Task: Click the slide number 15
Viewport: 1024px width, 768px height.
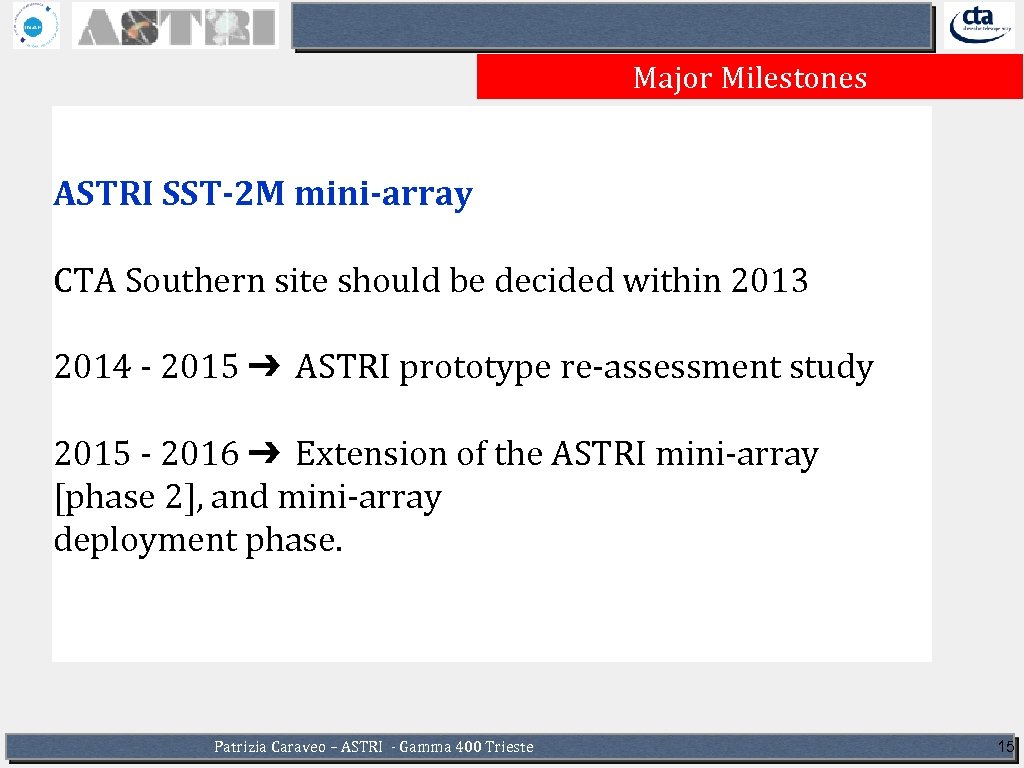Action: [x=1006, y=746]
